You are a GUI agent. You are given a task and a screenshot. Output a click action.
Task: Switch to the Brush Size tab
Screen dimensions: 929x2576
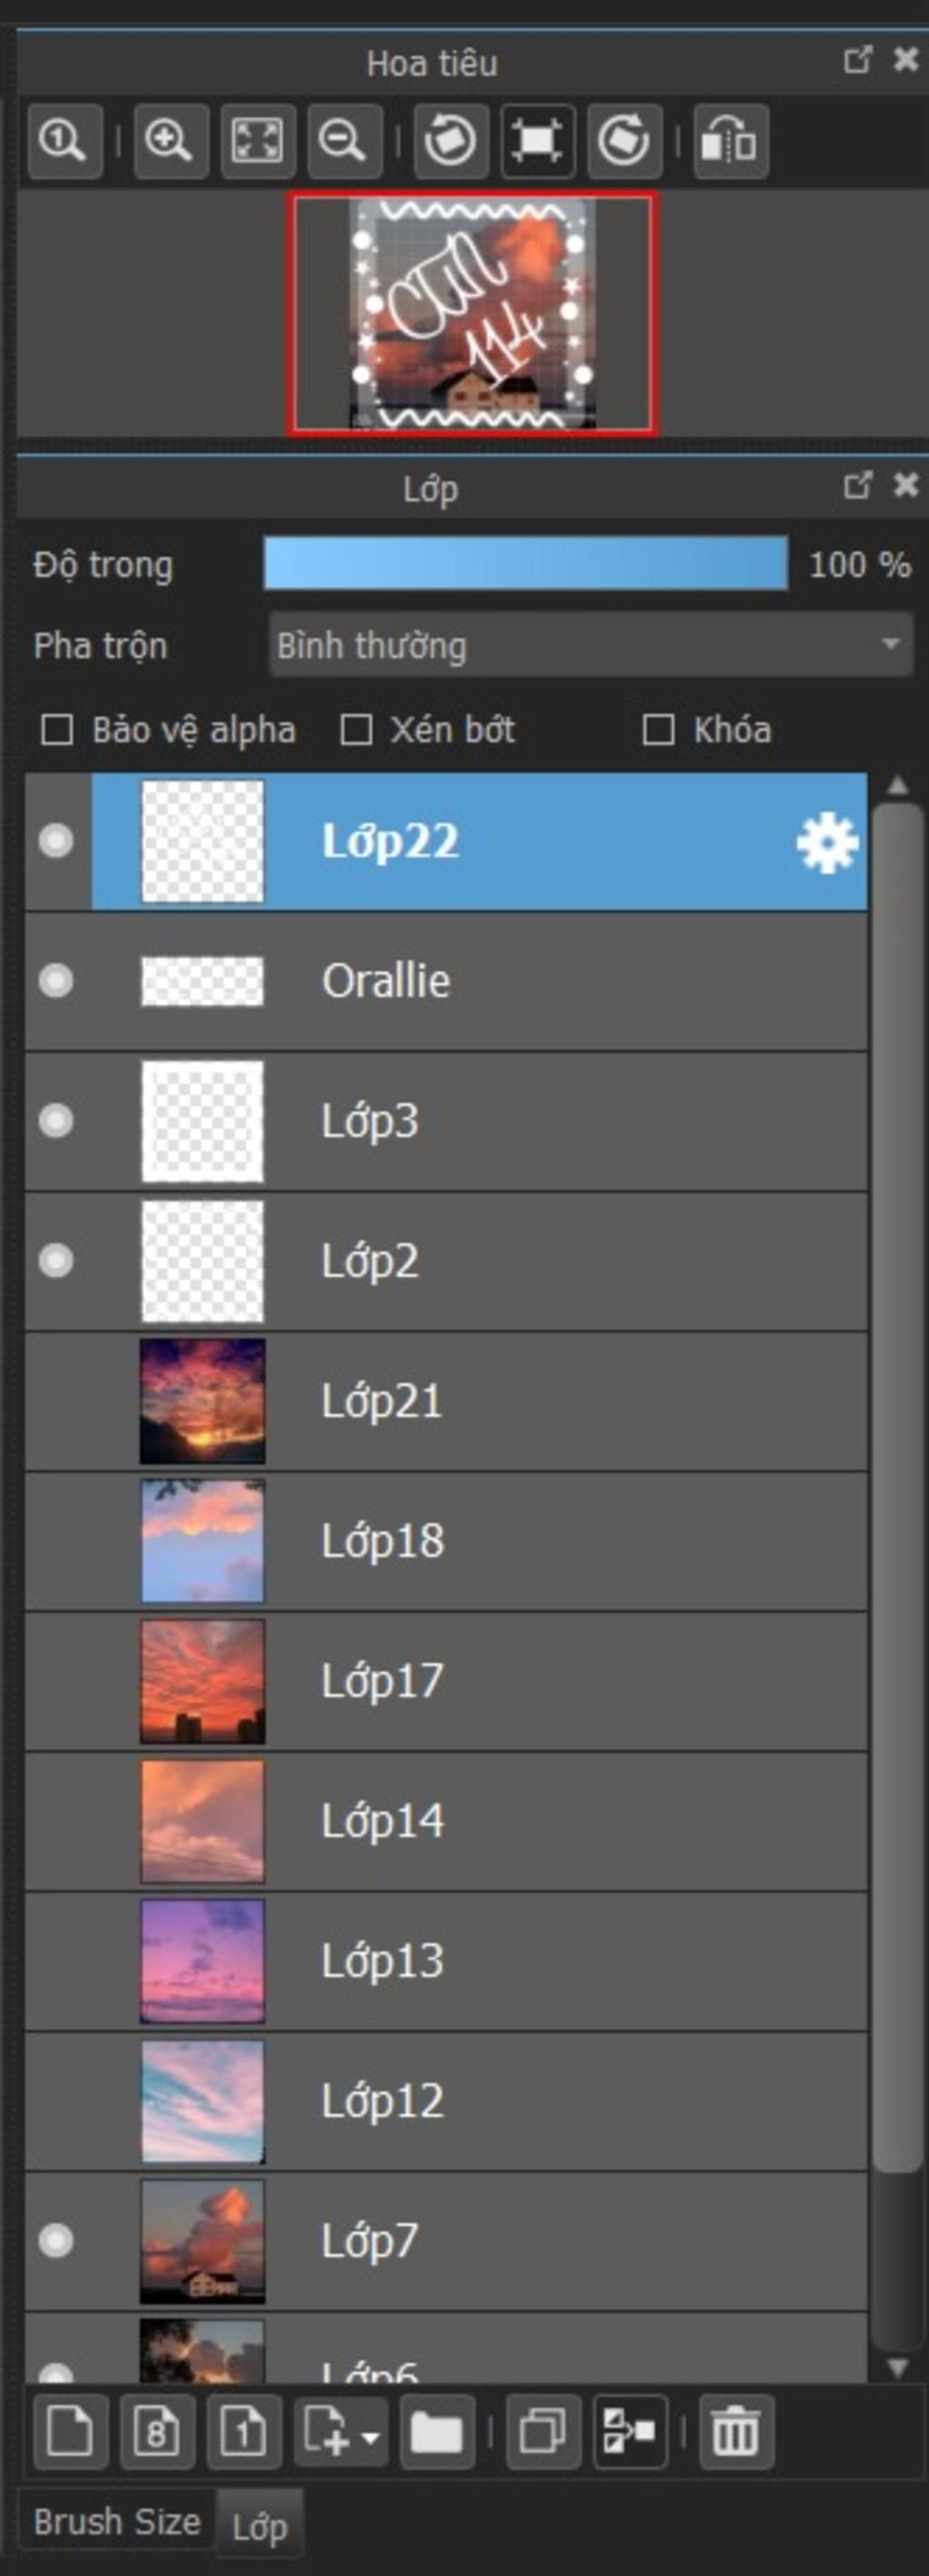pyautogui.click(x=117, y=2522)
